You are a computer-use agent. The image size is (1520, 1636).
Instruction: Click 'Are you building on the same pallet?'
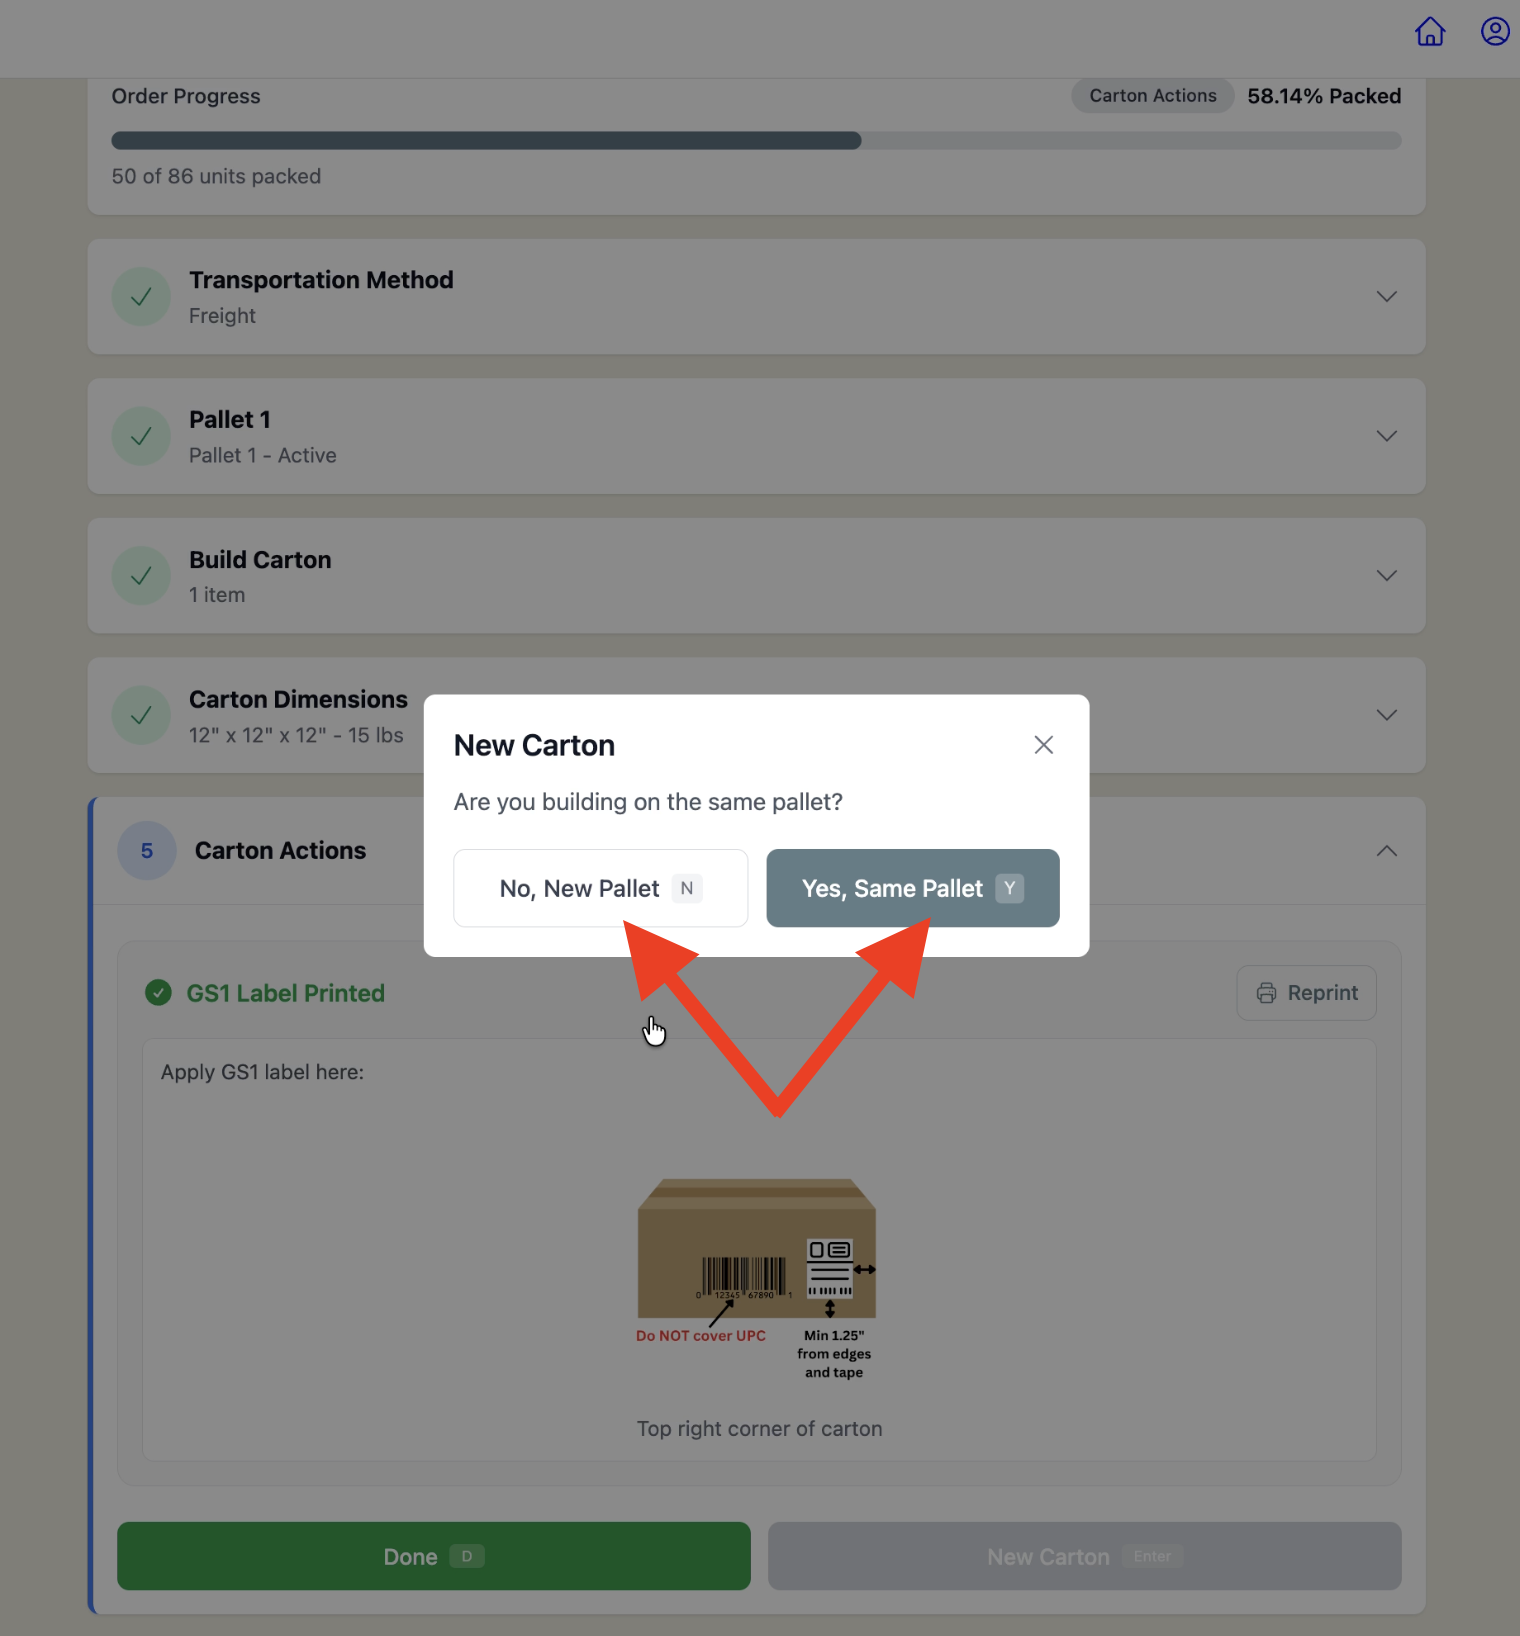648,802
